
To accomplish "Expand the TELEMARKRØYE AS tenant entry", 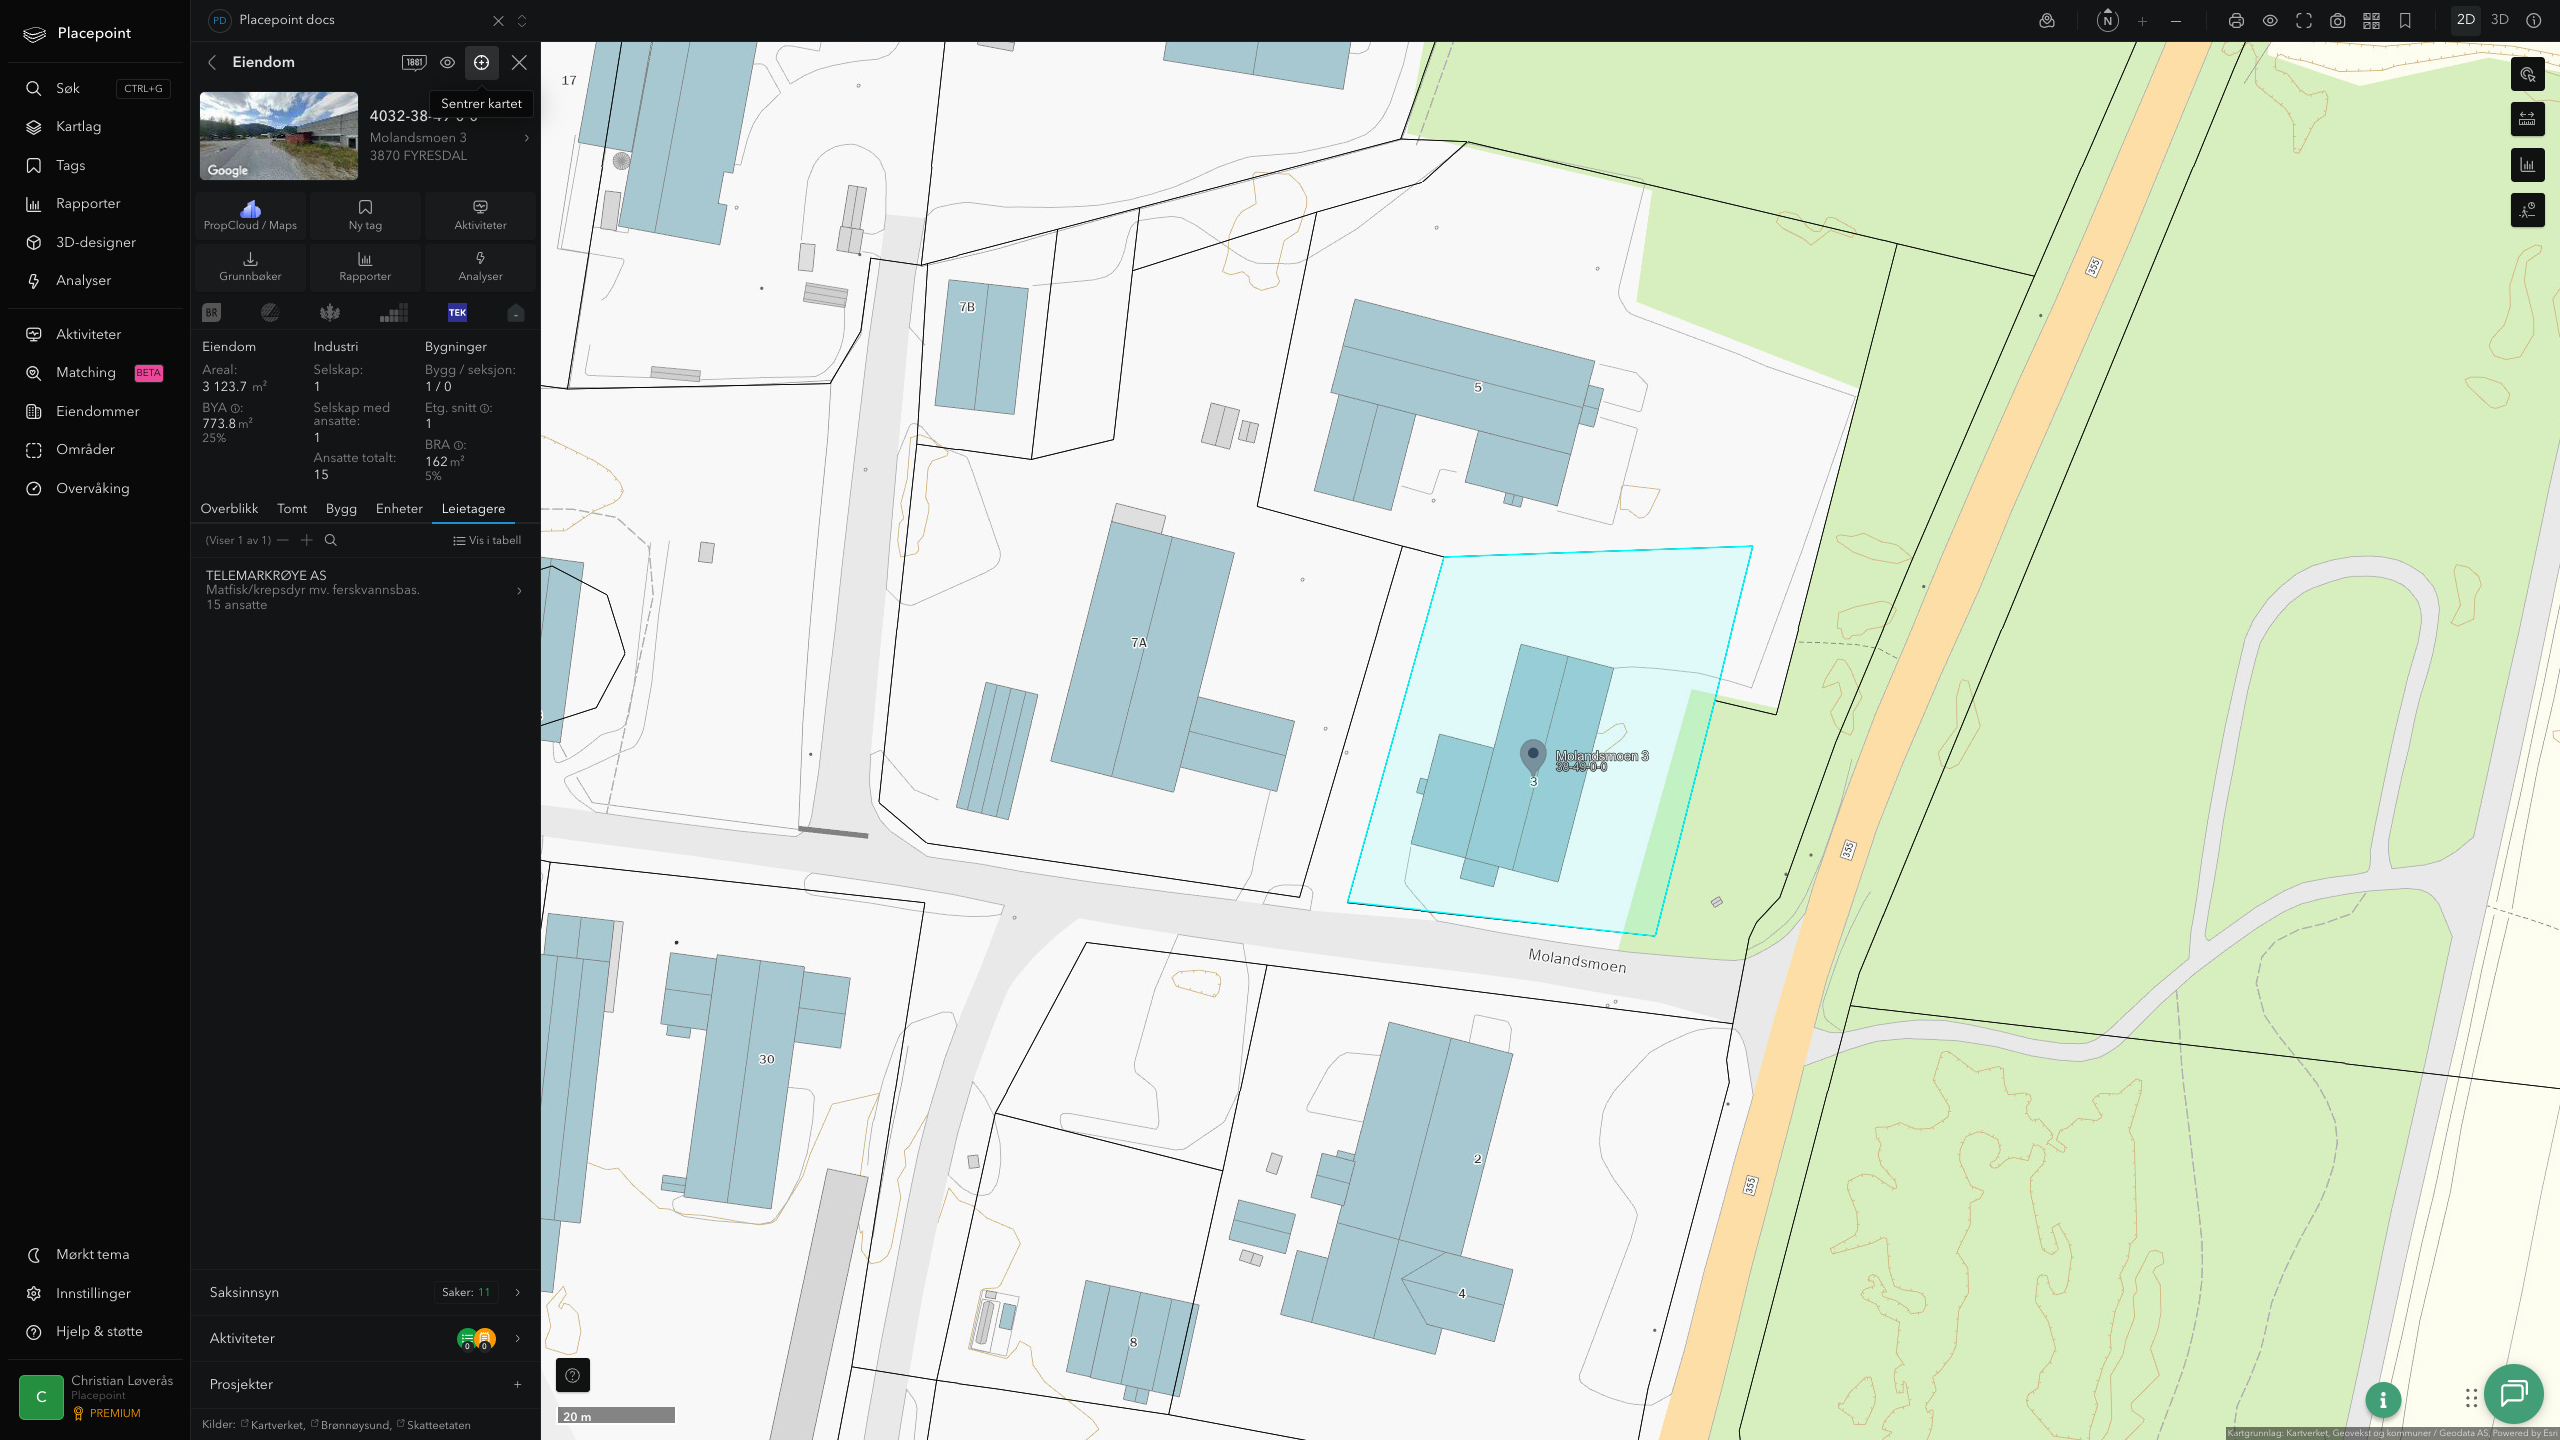I will (366, 590).
